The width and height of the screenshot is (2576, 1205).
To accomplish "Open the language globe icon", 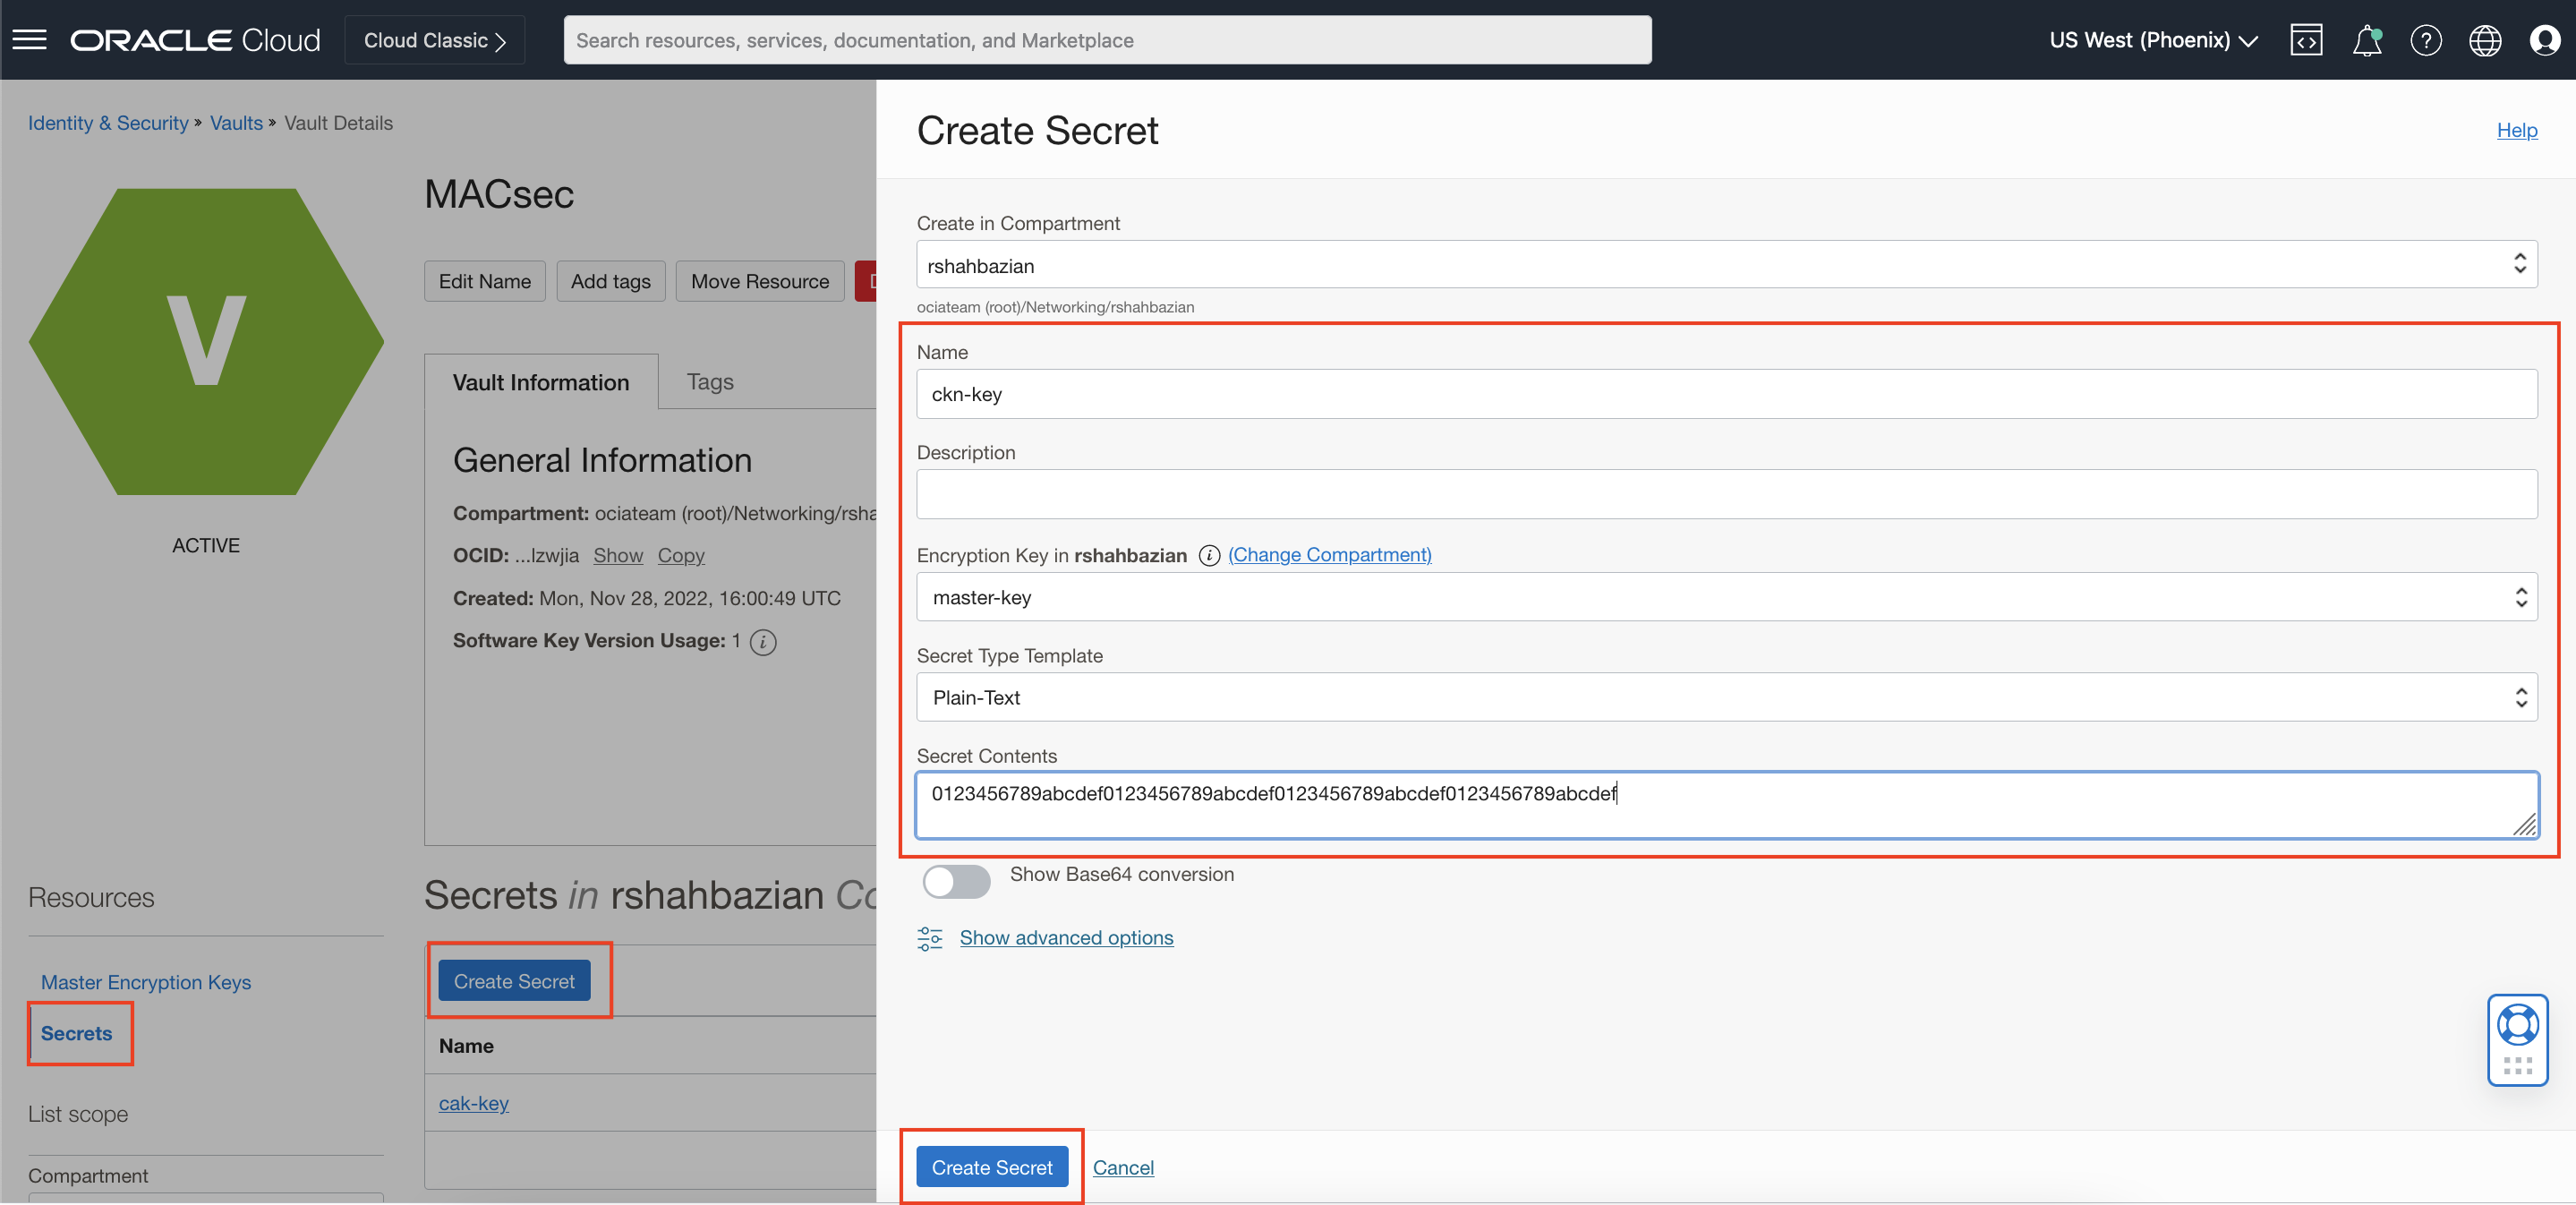I will click(2484, 40).
